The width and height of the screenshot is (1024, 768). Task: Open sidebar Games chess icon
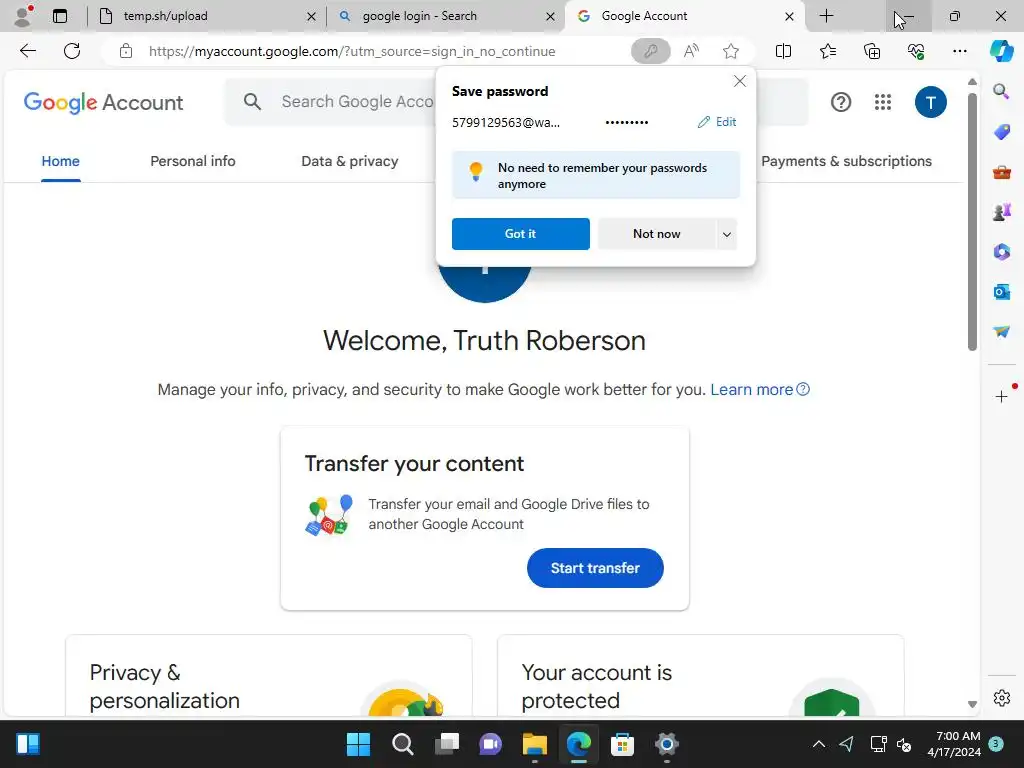[x=1001, y=212]
